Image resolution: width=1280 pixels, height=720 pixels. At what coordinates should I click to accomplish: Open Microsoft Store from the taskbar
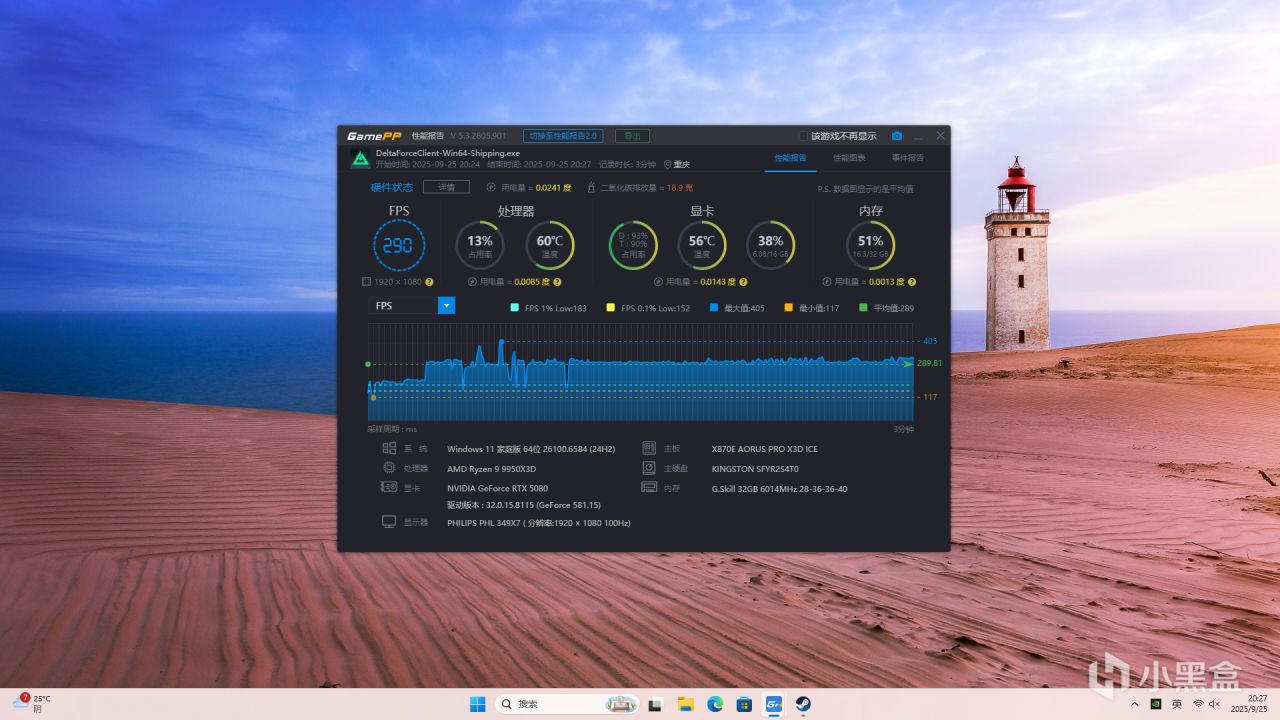pyautogui.click(x=744, y=704)
